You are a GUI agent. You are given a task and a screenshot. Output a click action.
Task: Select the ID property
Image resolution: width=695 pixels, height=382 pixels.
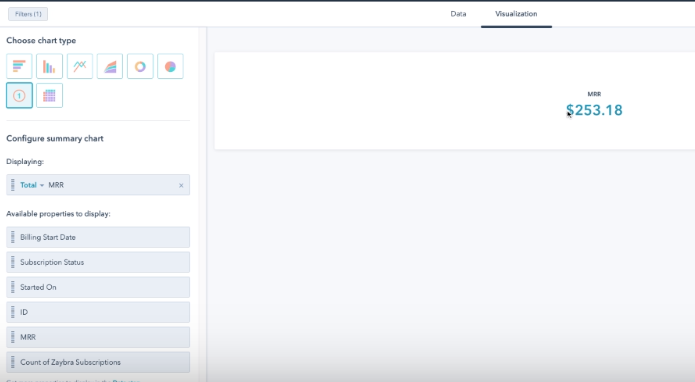98,312
